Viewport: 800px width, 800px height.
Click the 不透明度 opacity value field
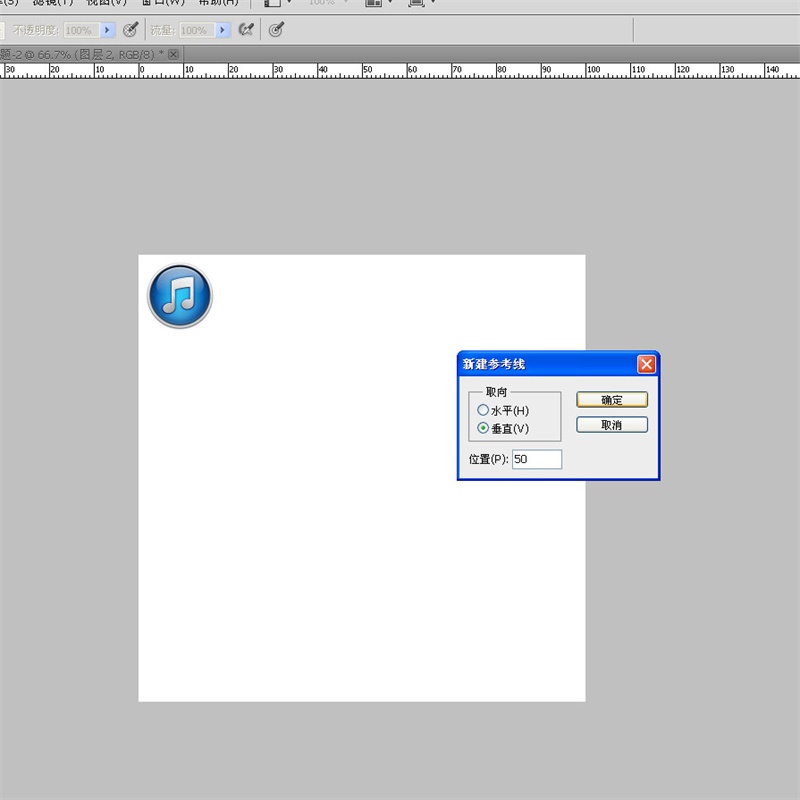pos(80,30)
